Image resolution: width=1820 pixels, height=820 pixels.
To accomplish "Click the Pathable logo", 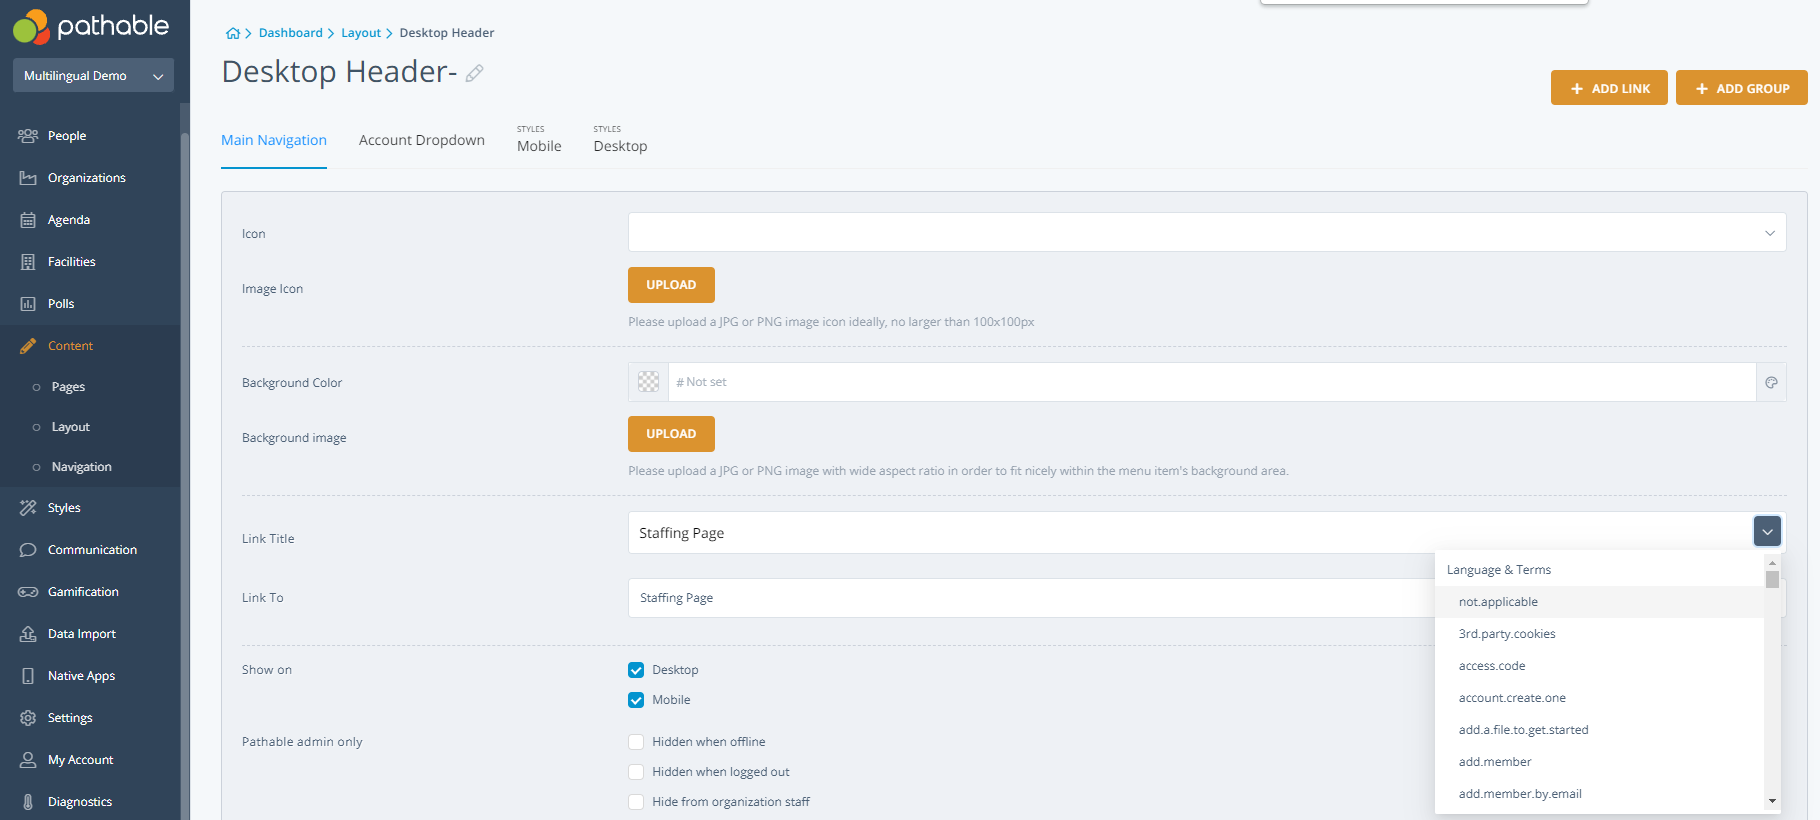I will click(x=91, y=26).
